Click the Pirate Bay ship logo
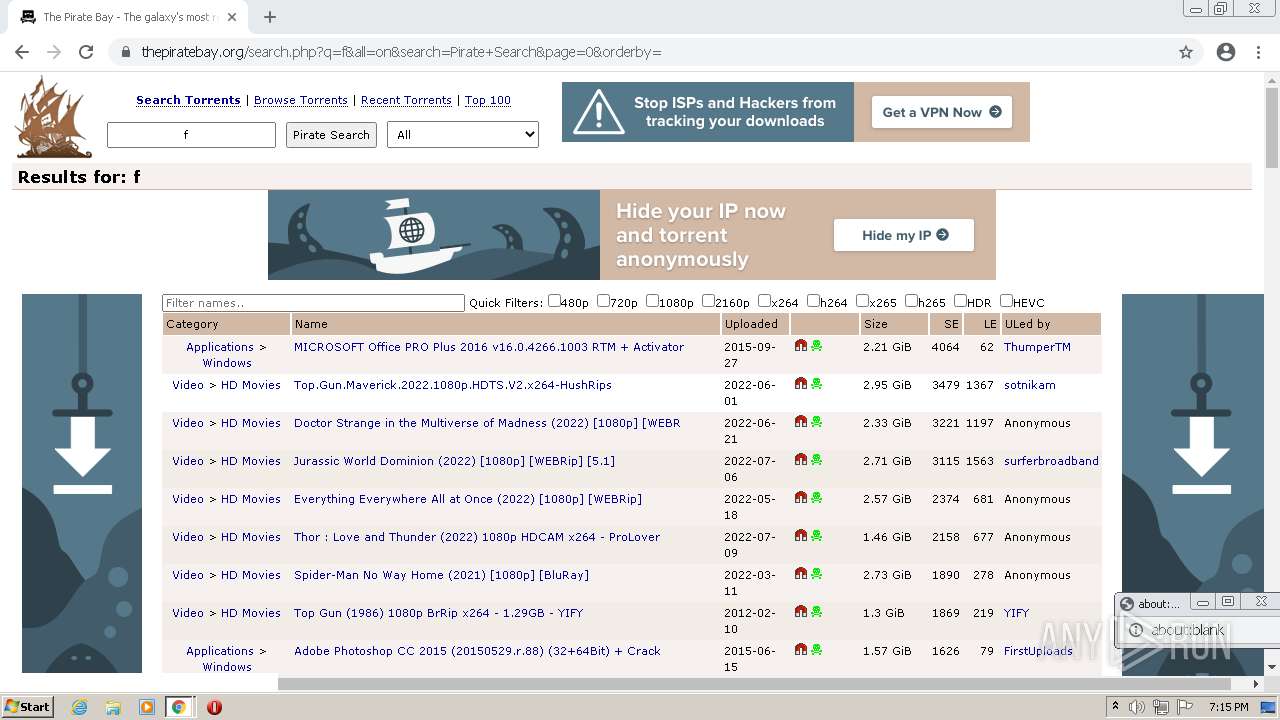The image size is (1280, 720). tap(53, 118)
